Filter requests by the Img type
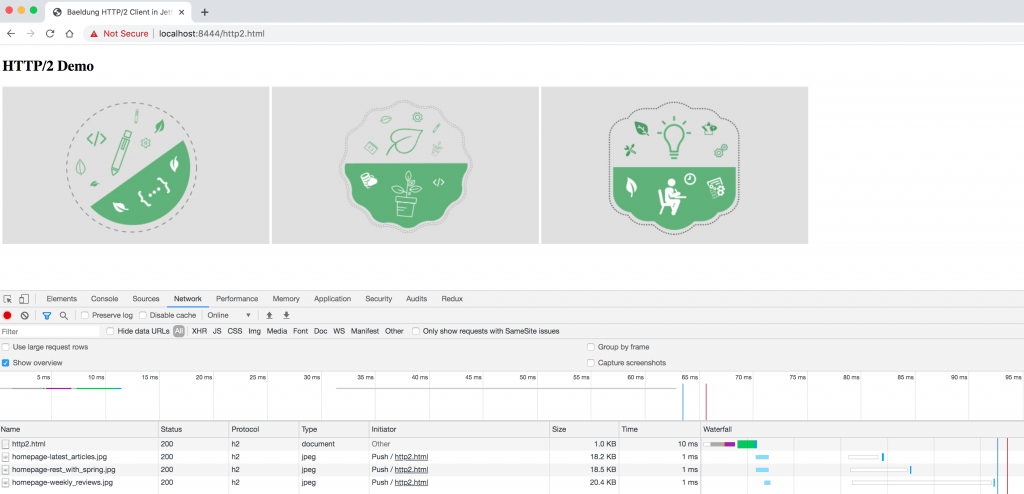This screenshot has height=494, width=1024. [255, 331]
